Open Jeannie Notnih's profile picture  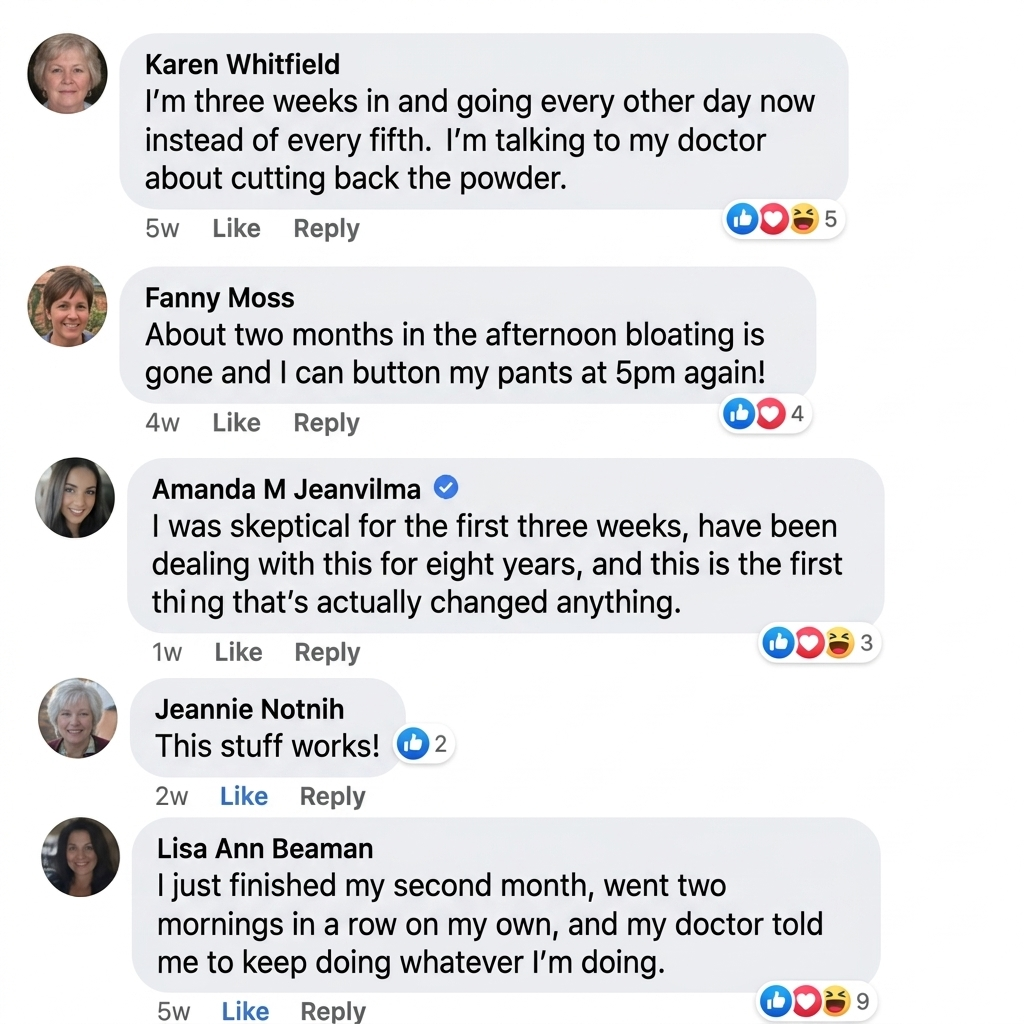pyautogui.click(x=78, y=718)
